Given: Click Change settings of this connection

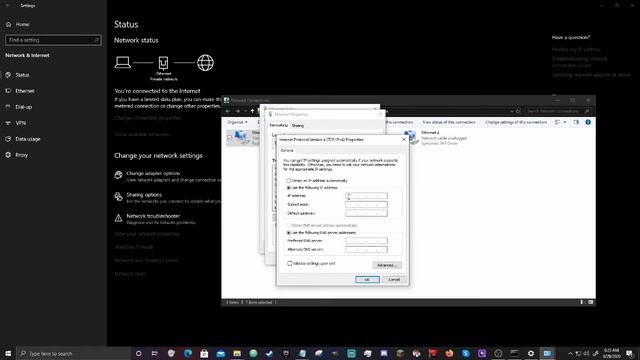Looking at the screenshot, I should tap(516, 122).
